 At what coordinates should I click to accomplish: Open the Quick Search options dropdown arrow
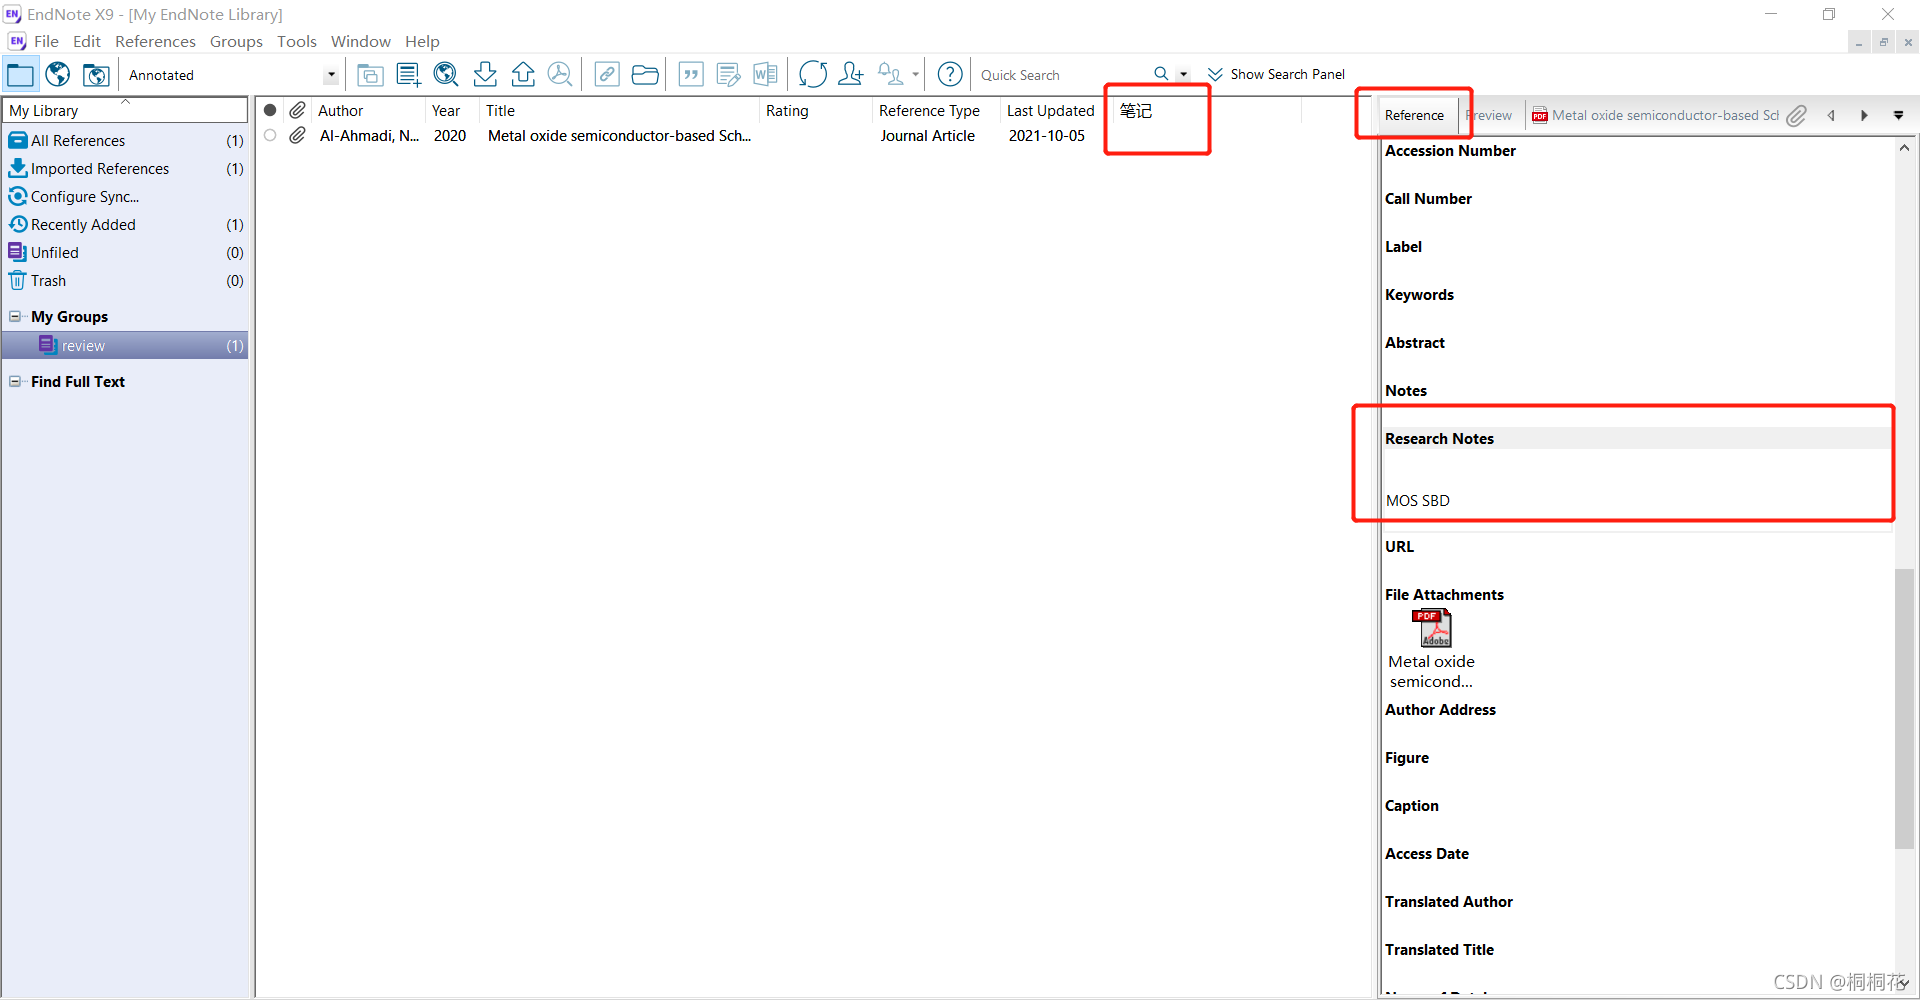(1183, 74)
